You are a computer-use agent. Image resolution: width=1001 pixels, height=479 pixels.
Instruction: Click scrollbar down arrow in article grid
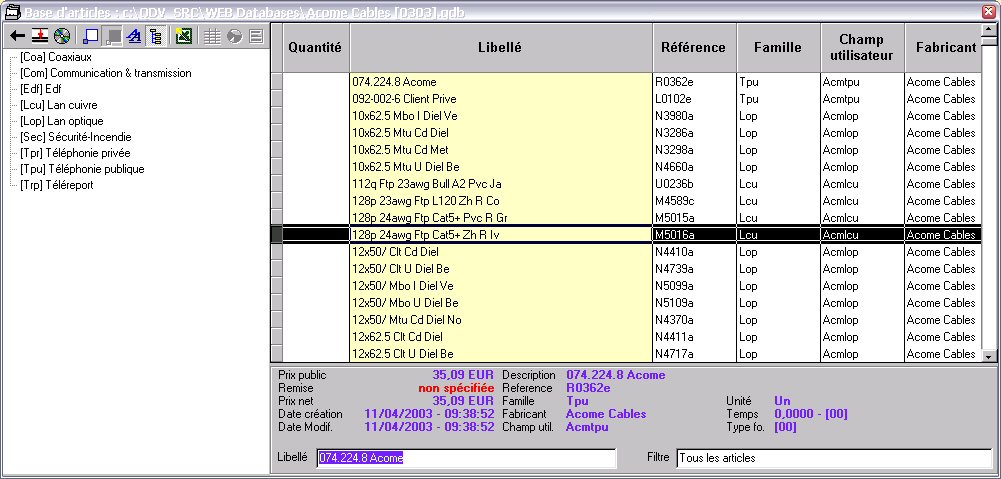point(989,355)
